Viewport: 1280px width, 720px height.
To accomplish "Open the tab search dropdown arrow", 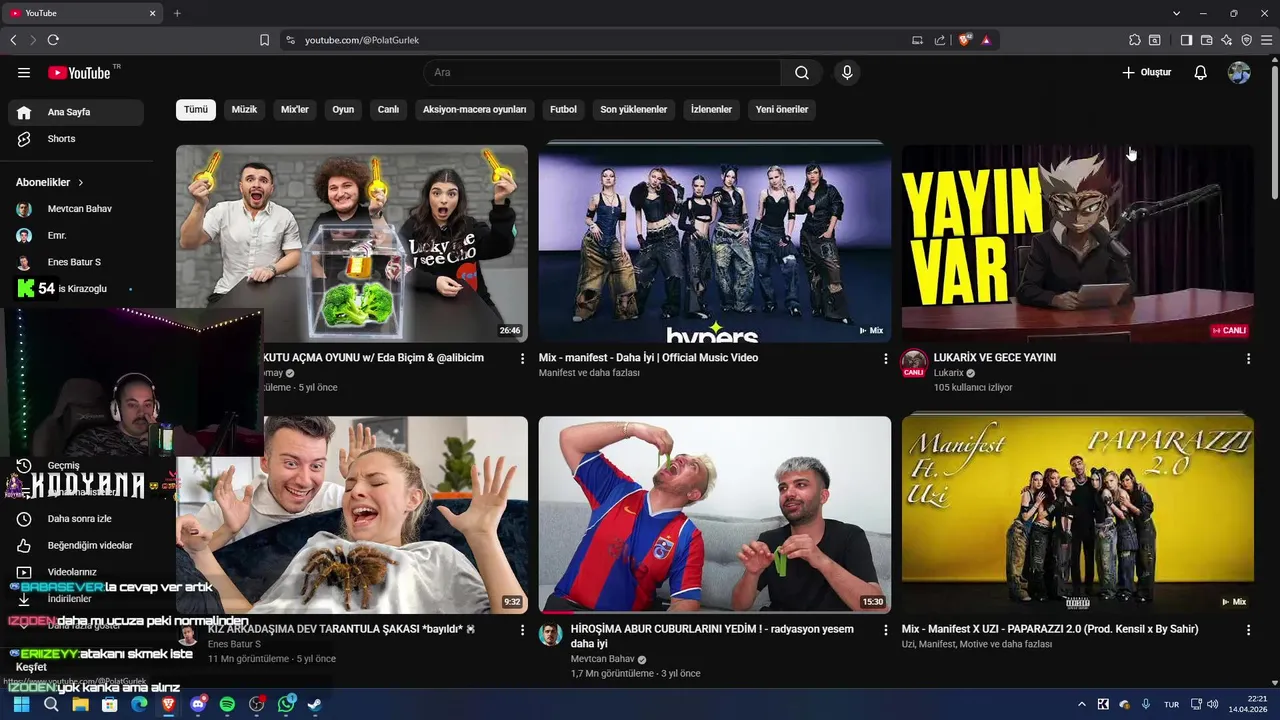I will click(x=1177, y=13).
